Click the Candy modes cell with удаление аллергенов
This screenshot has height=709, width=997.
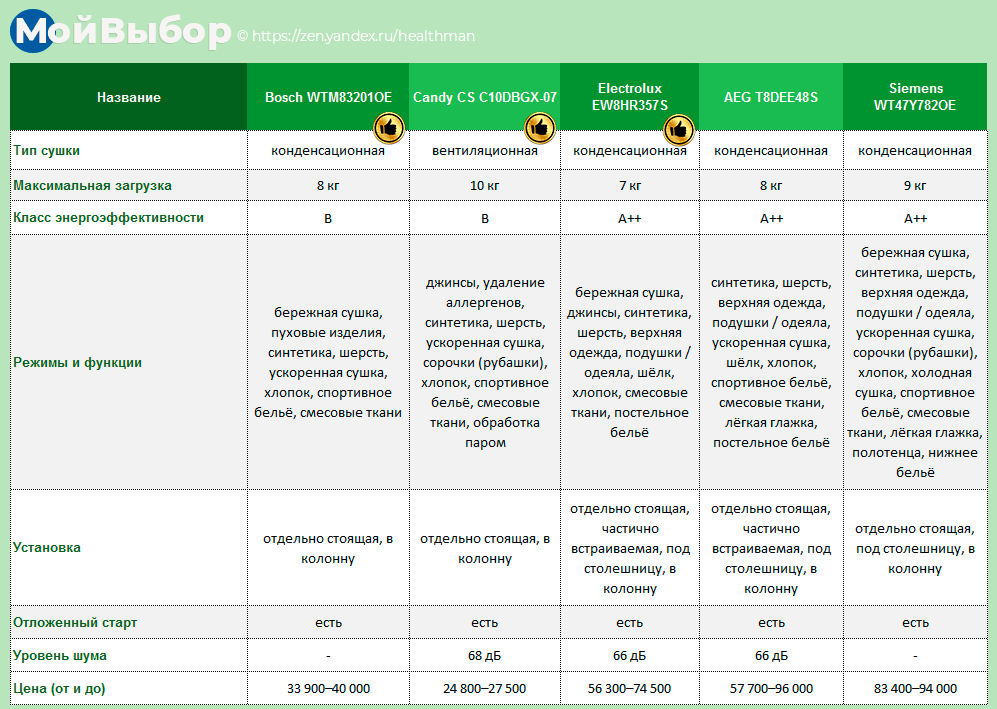click(485, 362)
